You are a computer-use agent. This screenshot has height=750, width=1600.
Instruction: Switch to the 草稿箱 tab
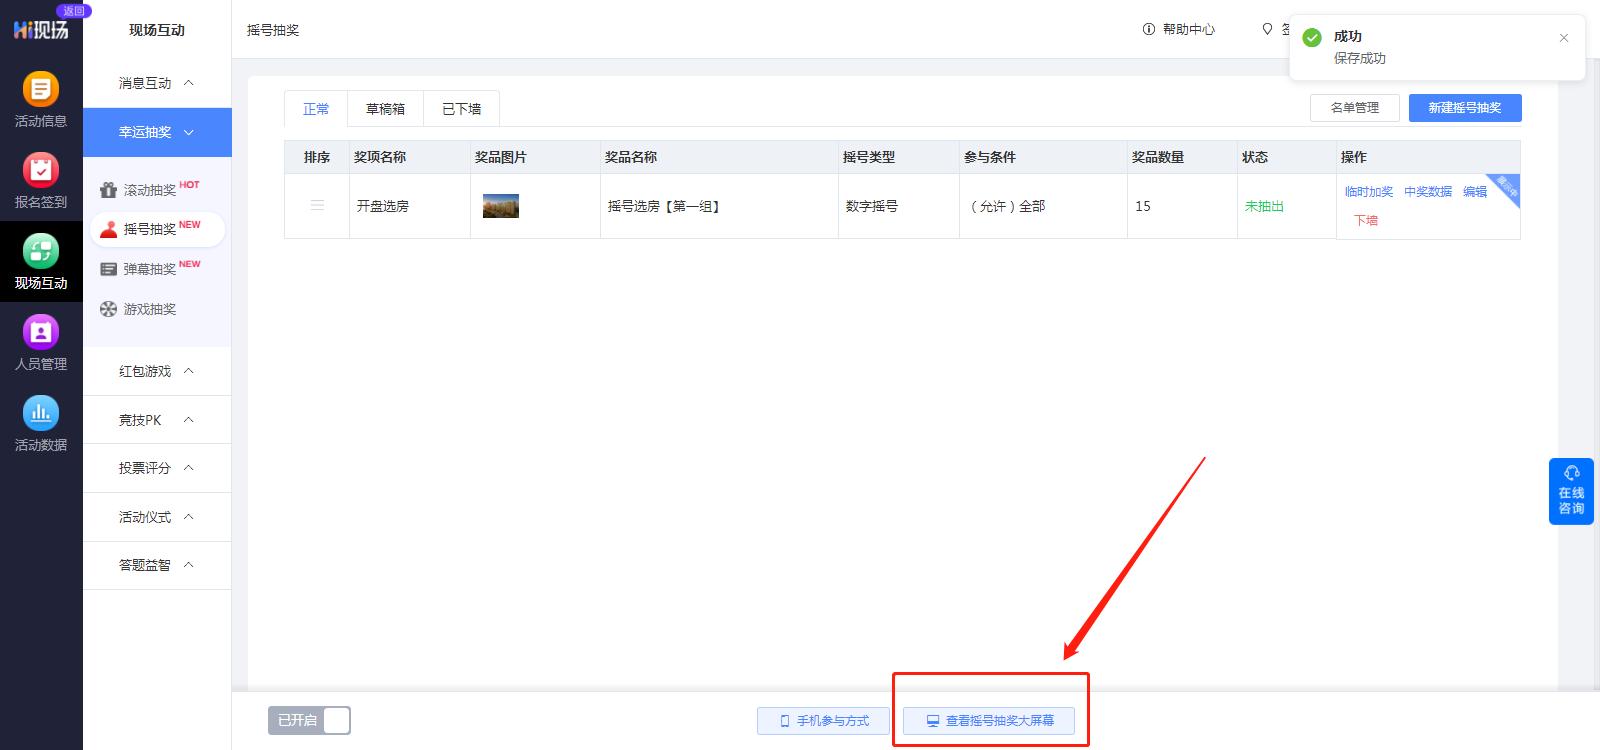pyautogui.click(x=386, y=109)
